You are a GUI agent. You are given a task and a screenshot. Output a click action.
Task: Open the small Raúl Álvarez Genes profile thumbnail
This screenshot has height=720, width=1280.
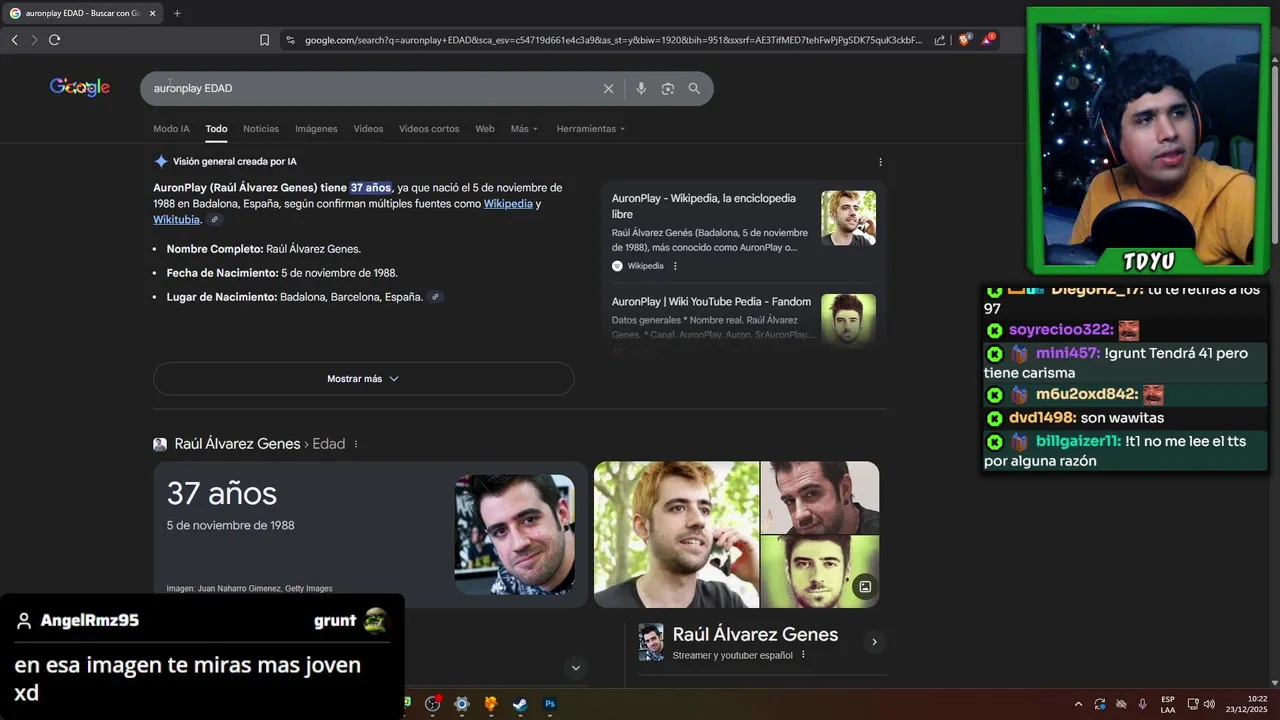click(x=651, y=642)
